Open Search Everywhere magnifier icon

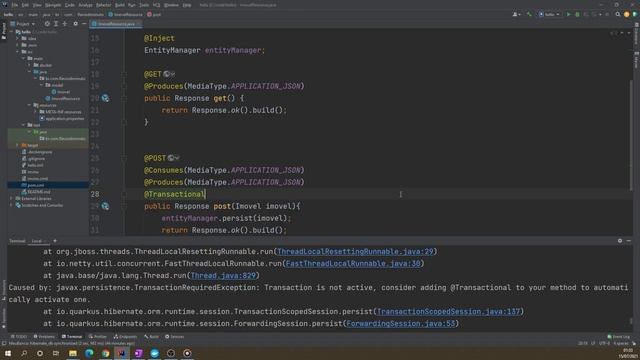coord(618,14)
